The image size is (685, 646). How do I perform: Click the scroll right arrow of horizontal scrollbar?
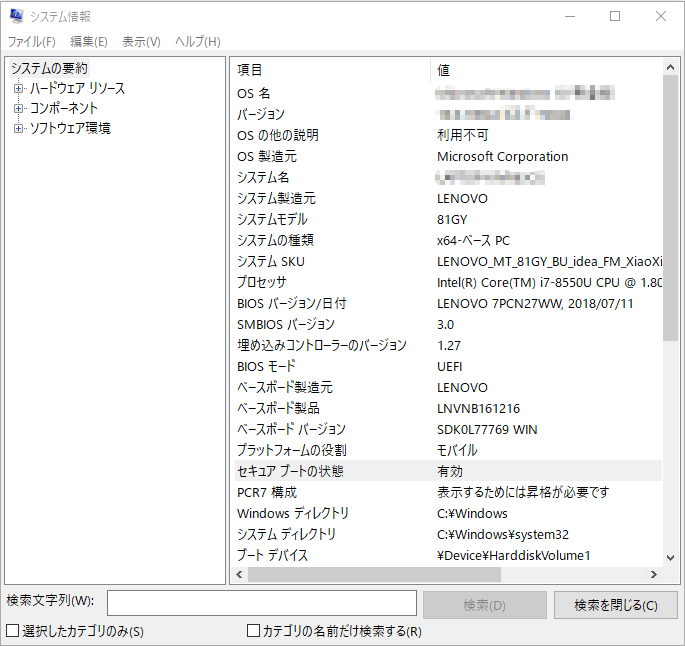click(654, 575)
